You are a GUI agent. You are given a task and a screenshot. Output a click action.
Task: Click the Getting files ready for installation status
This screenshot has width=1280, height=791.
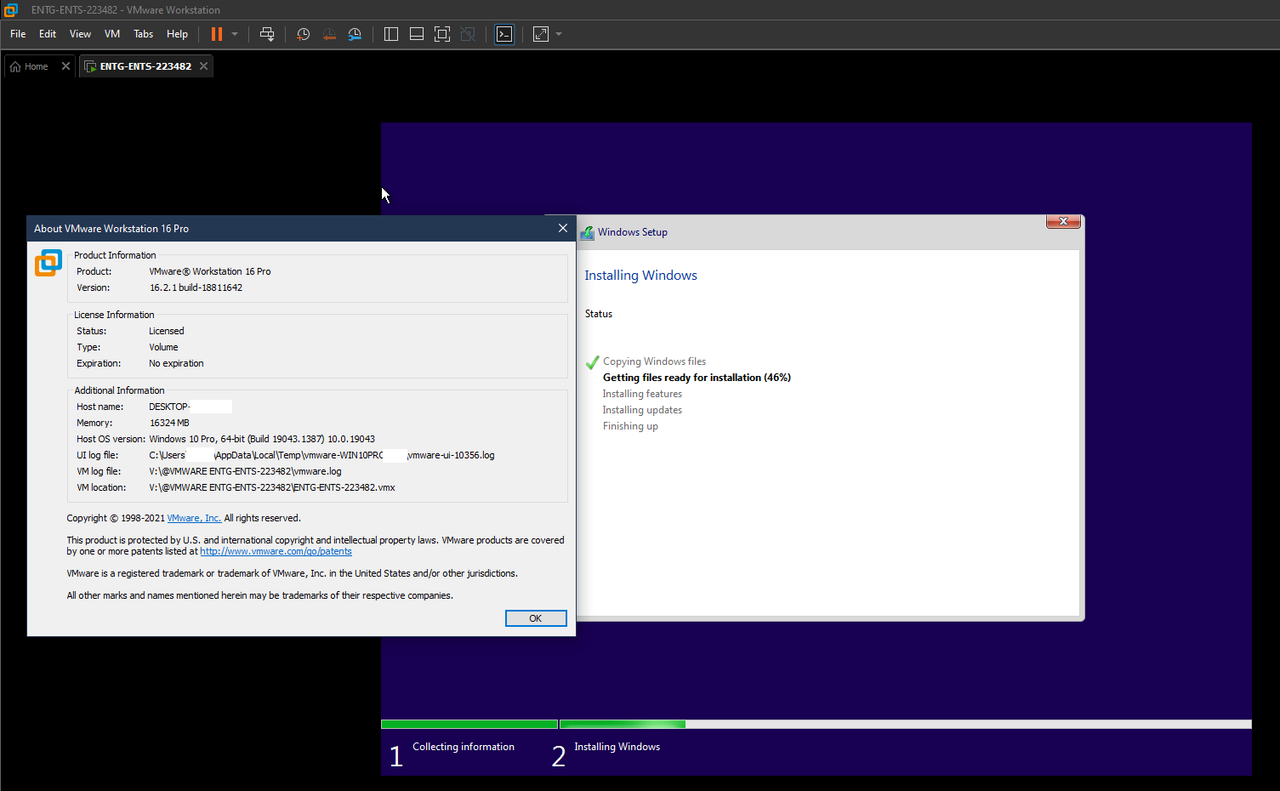point(697,378)
